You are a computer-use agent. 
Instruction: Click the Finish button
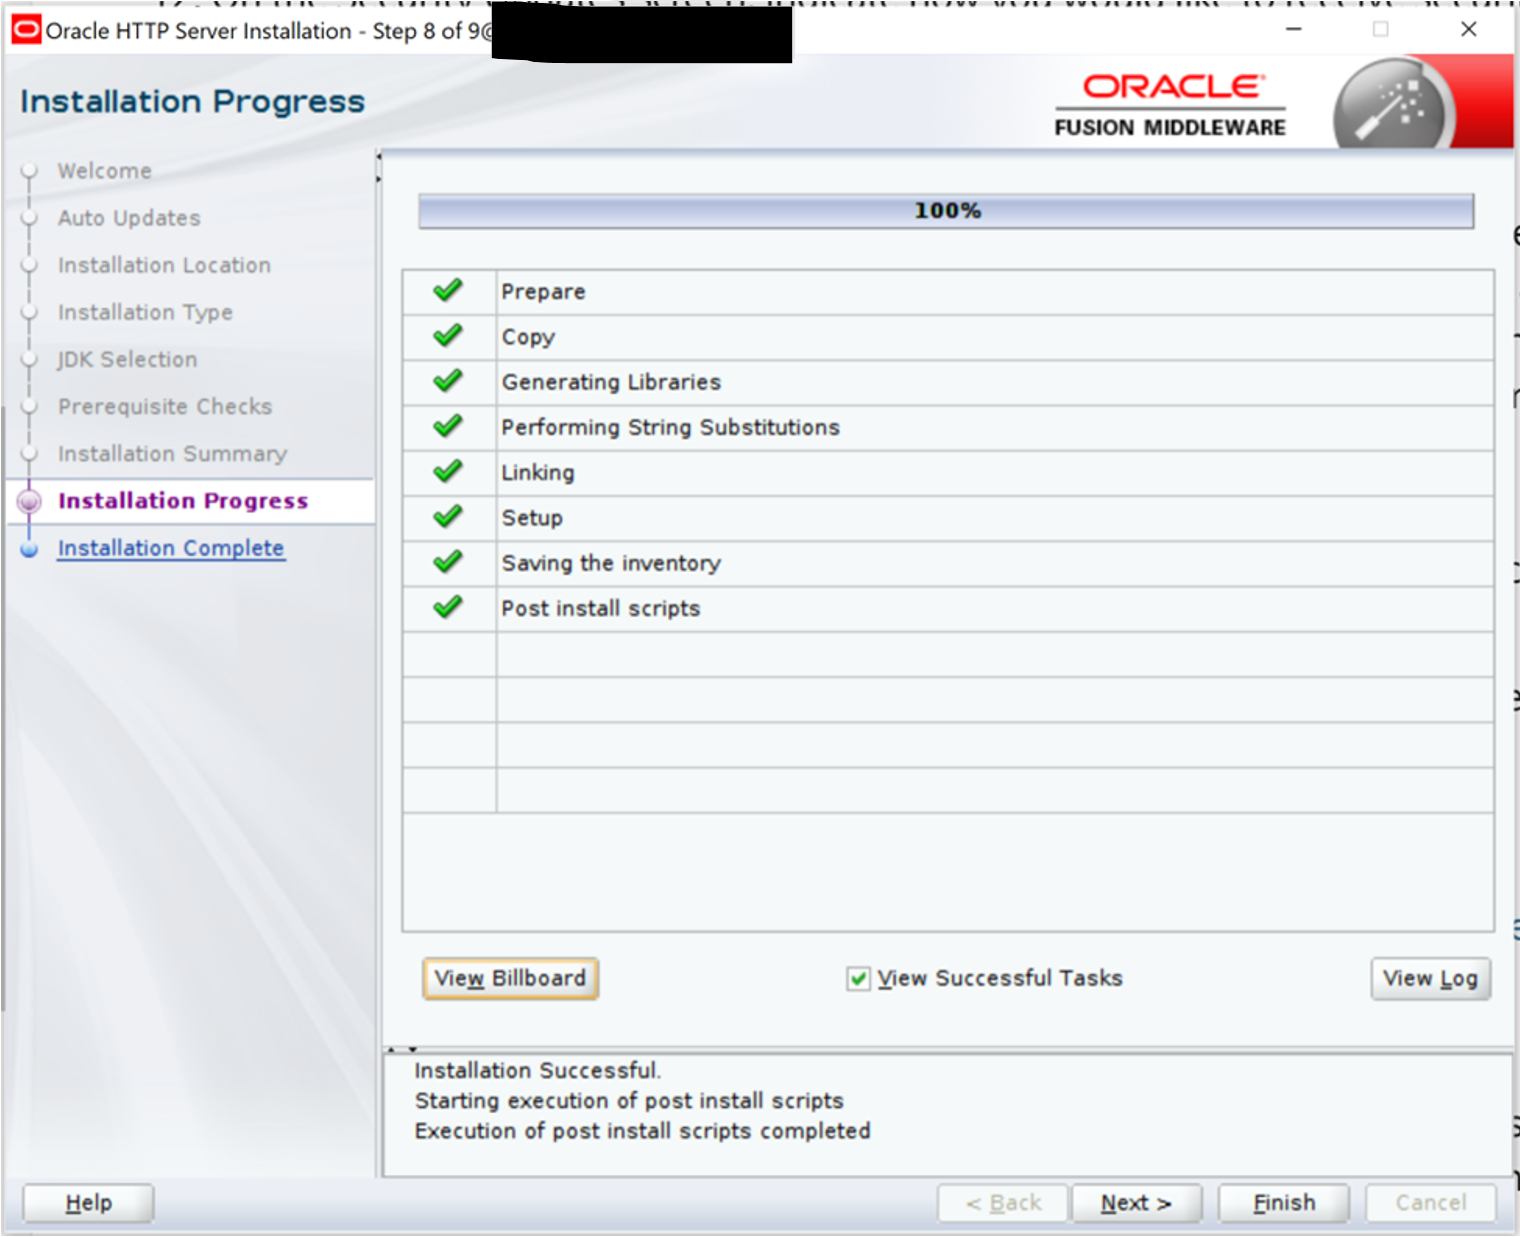click(x=1283, y=1203)
